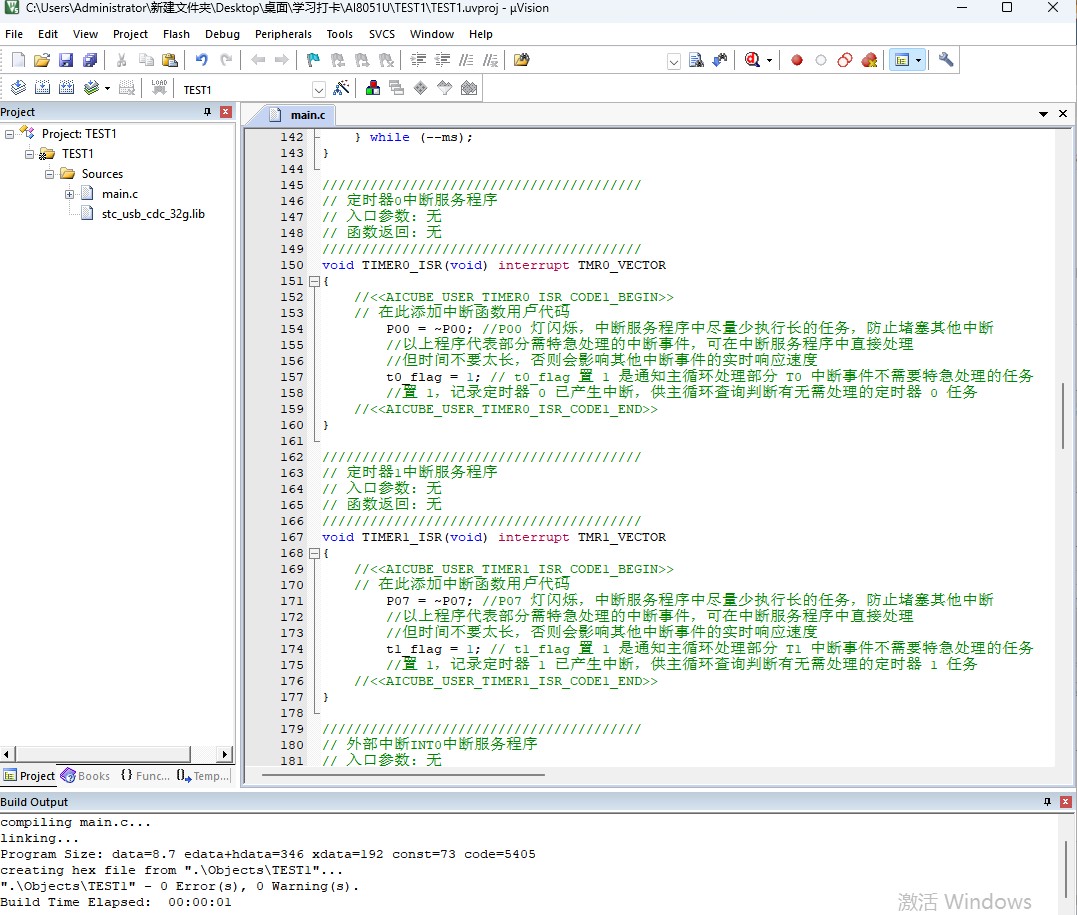Image resolution: width=1077 pixels, height=915 pixels.
Task: Expand the batch build dropdown arrow
Action: coord(107,88)
